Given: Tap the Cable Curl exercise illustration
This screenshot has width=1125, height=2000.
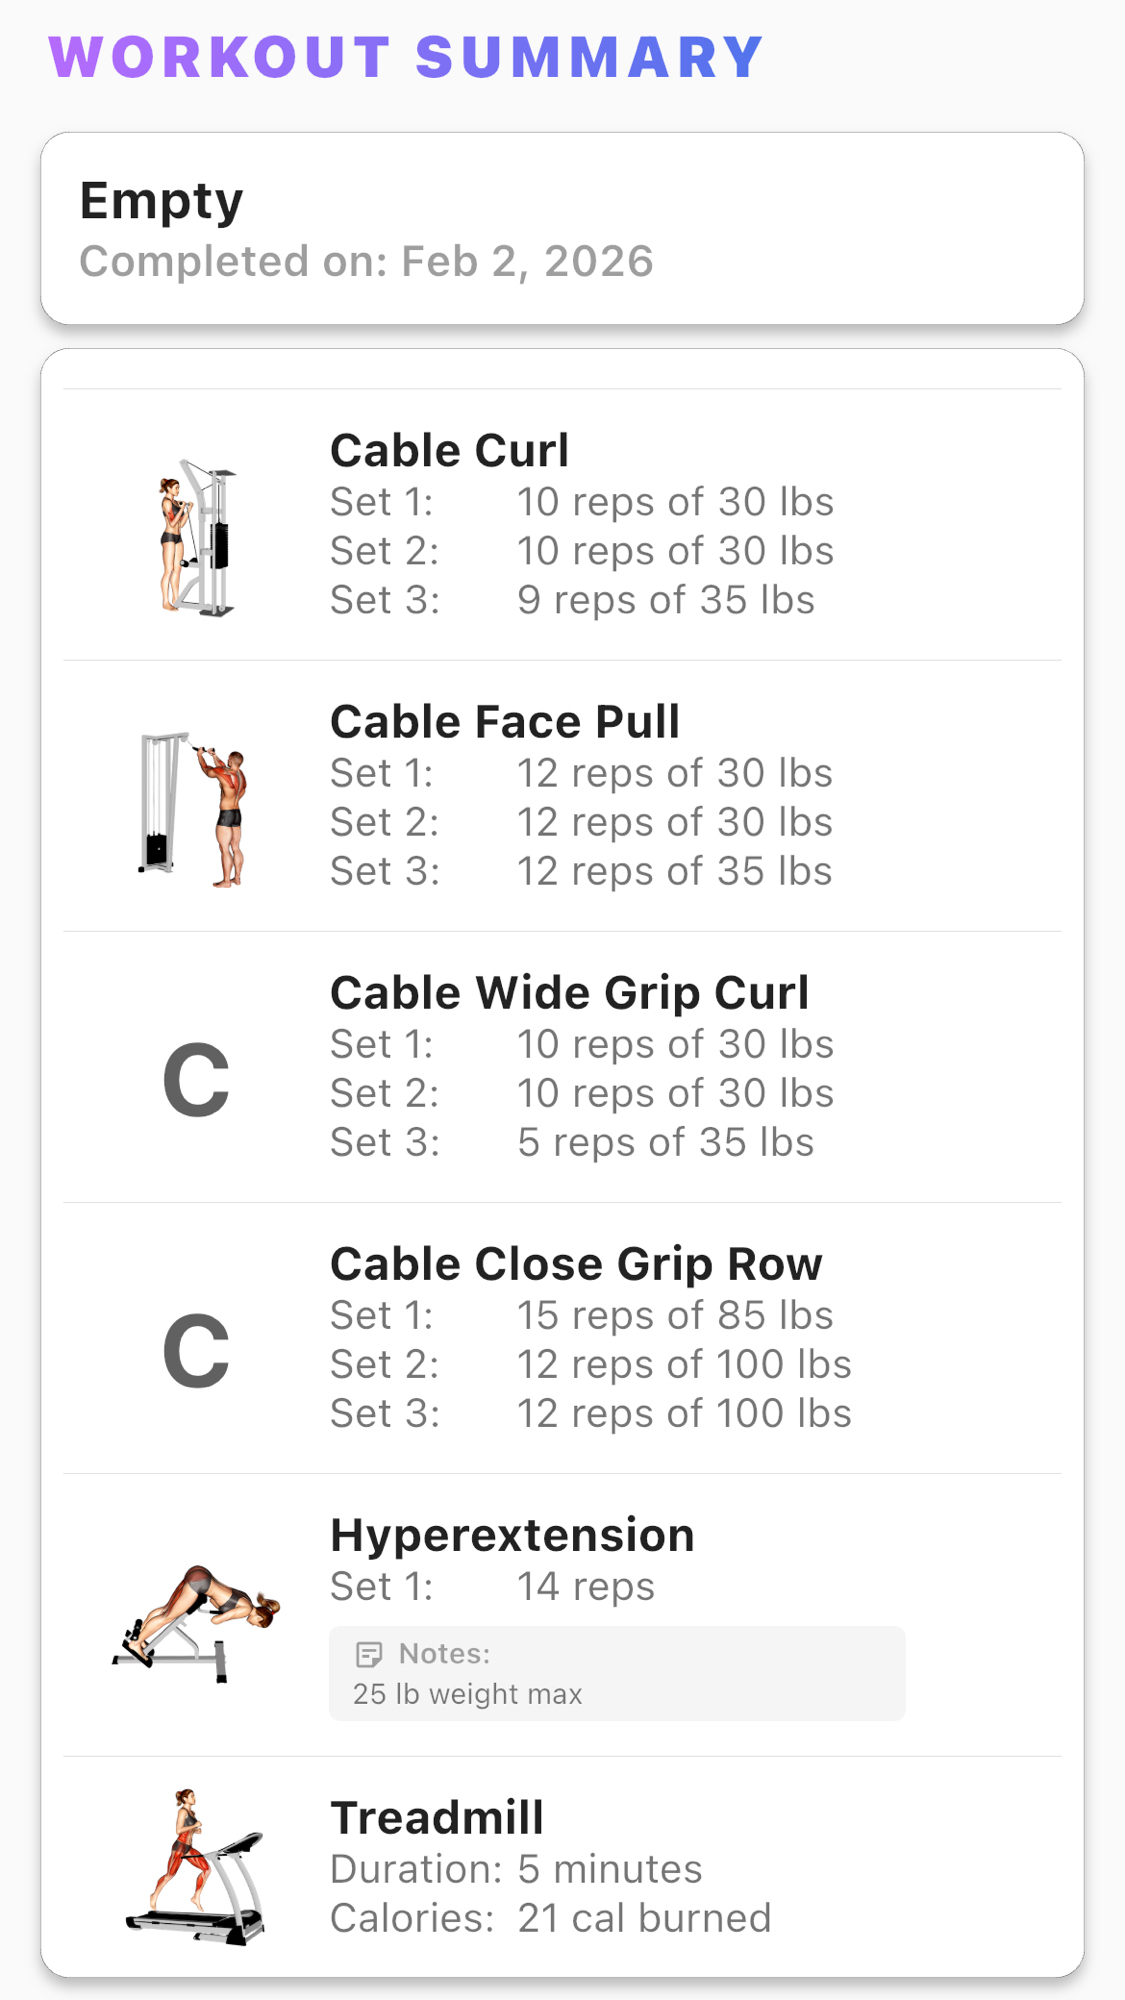Looking at the screenshot, I should click(196, 538).
